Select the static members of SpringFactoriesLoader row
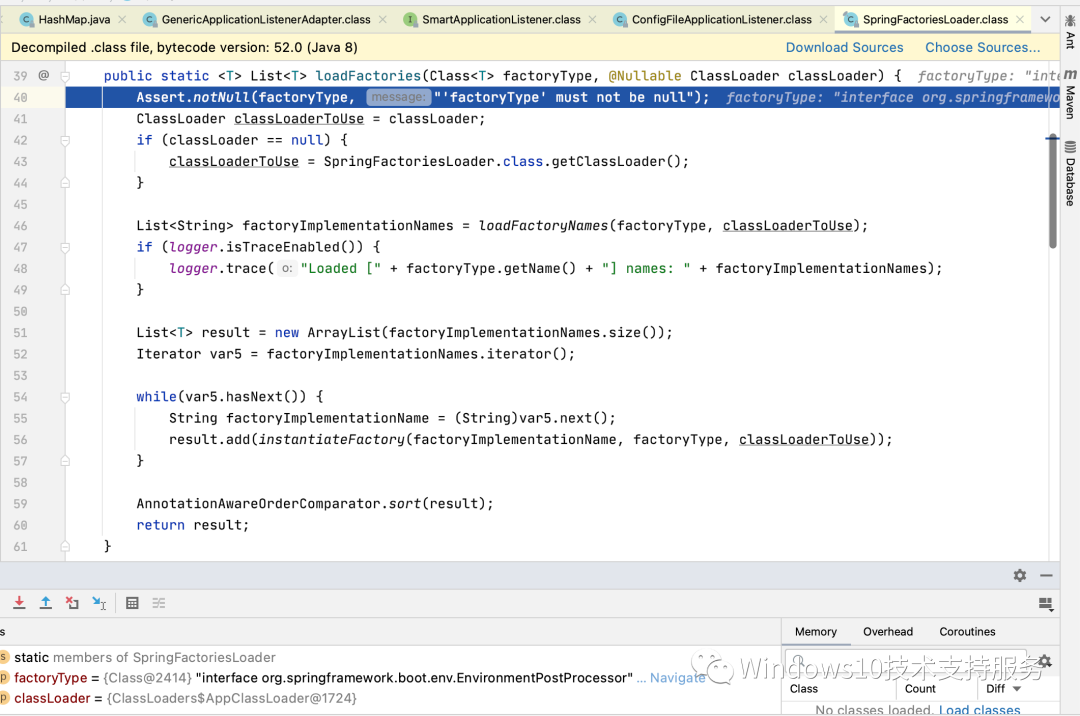Viewport: 1080px width, 716px height. tap(389, 657)
